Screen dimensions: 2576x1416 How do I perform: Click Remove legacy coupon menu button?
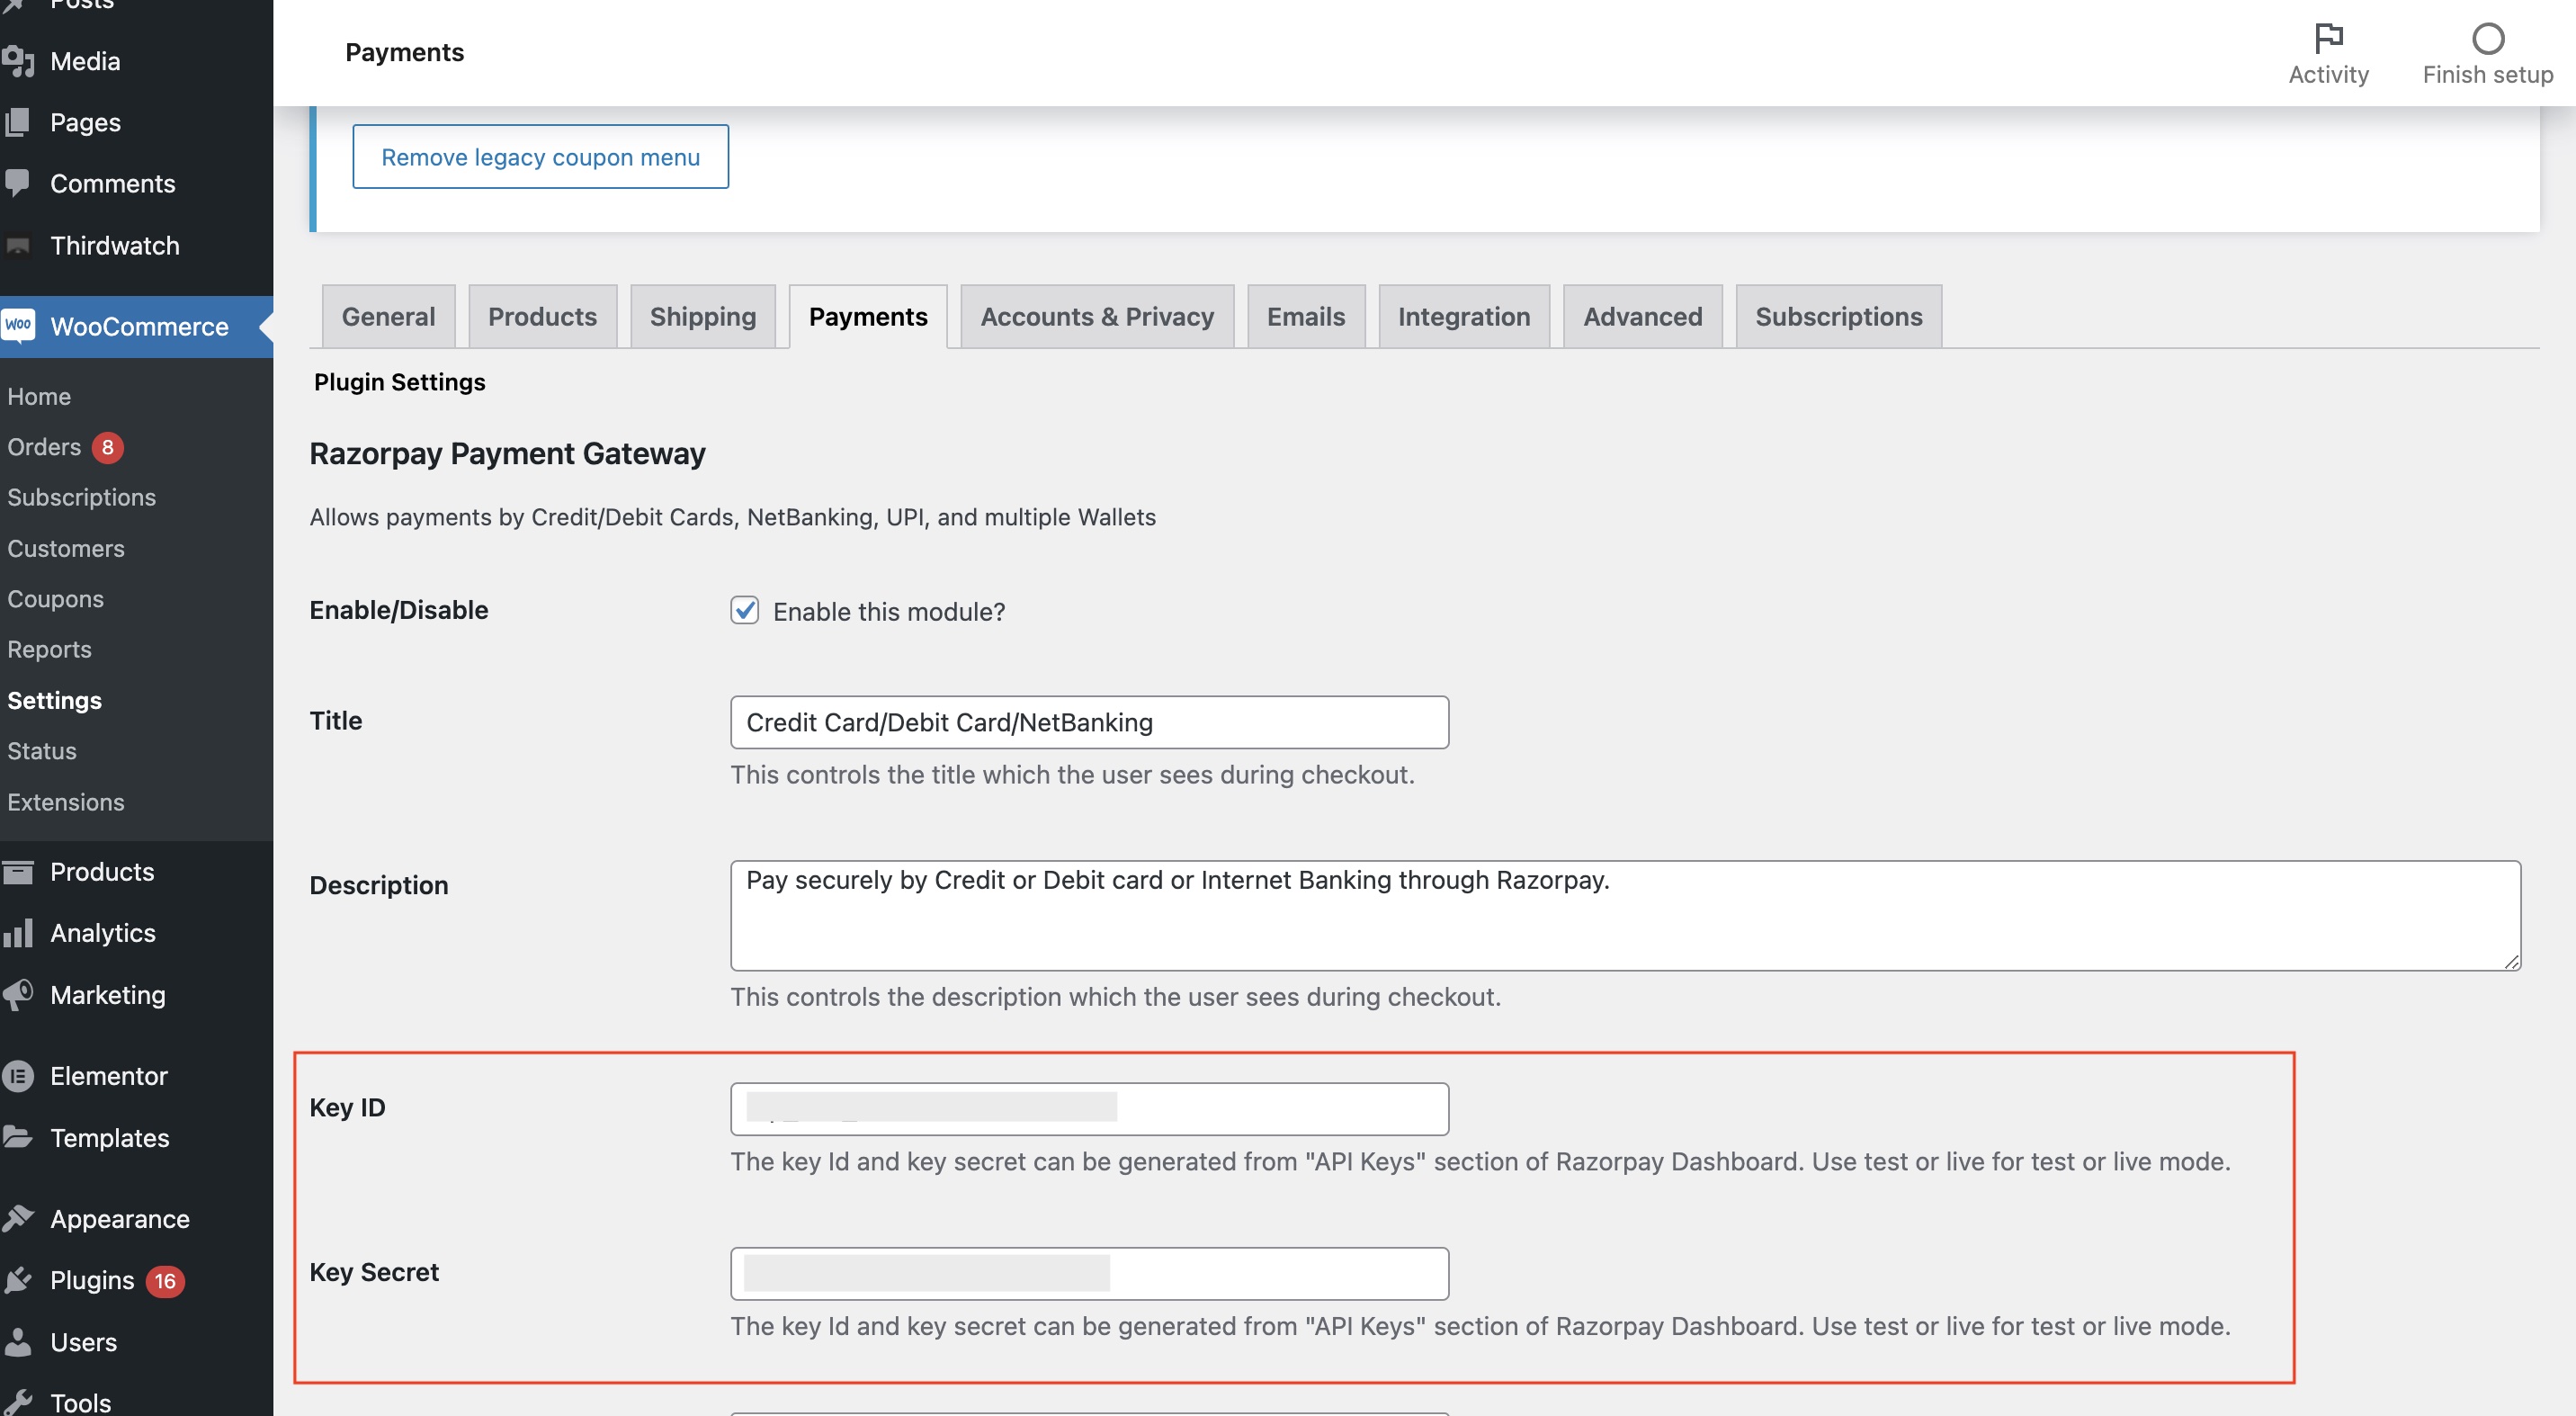pos(540,157)
